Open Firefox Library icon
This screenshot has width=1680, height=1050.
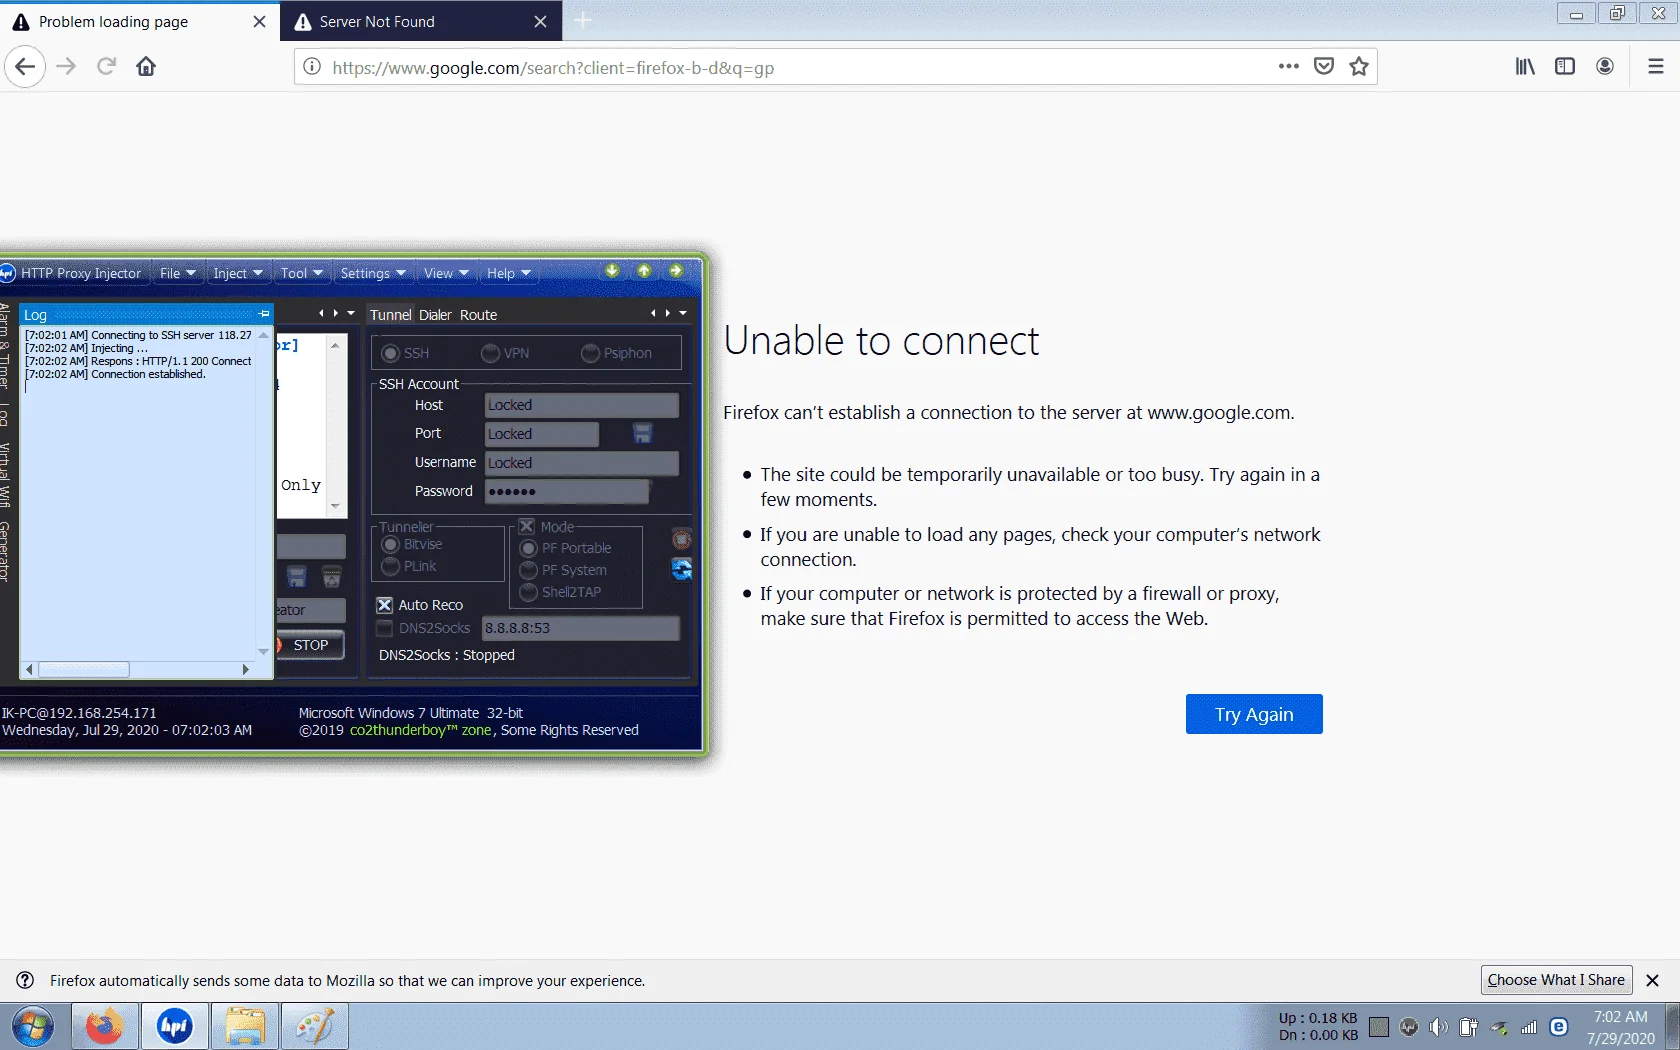pos(1525,67)
